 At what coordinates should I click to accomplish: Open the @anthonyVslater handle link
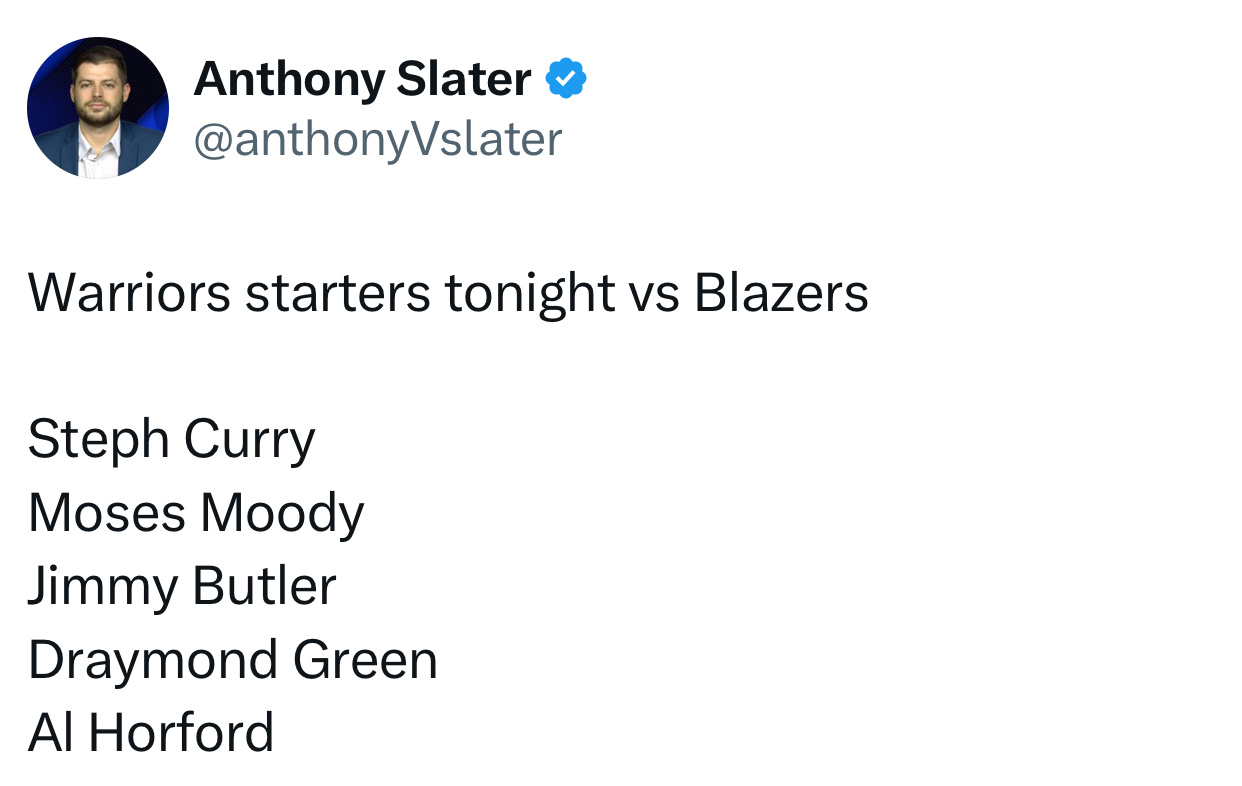click(x=377, y=139)
